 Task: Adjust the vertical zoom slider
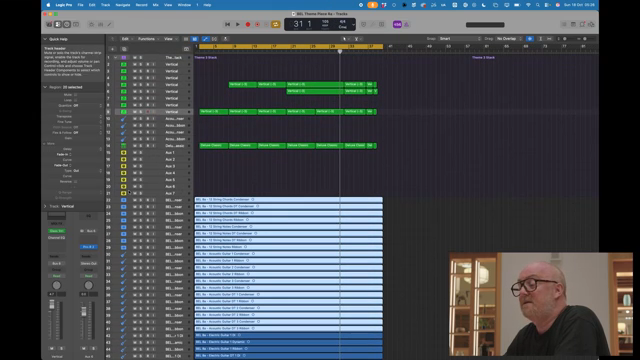(564, 39)
